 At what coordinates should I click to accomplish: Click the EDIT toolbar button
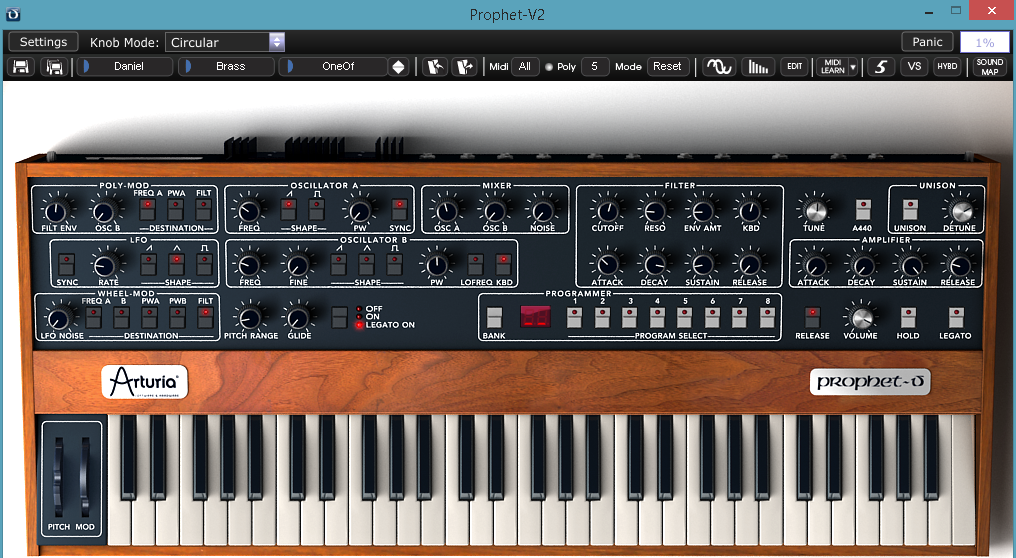point(794,67)
